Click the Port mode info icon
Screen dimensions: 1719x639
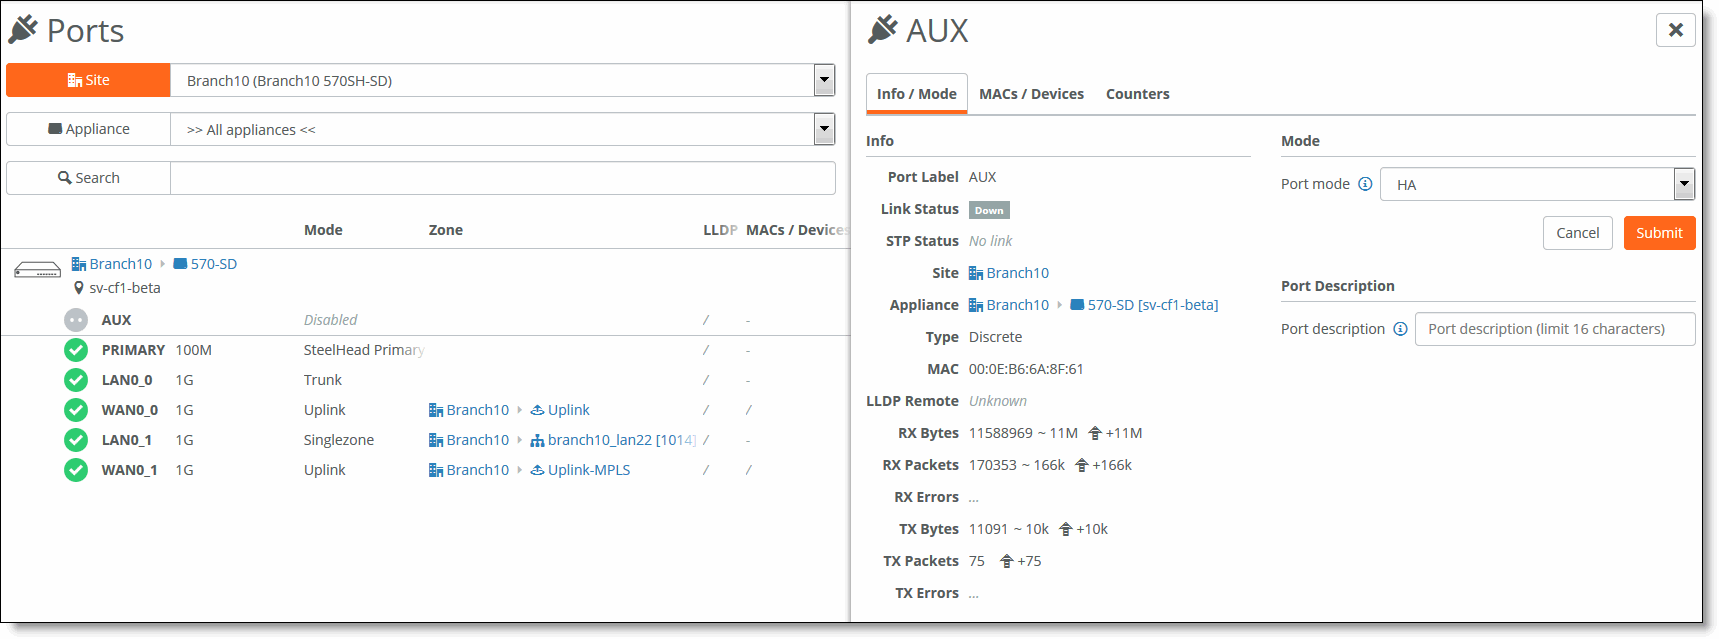(x=1365, y=184)
